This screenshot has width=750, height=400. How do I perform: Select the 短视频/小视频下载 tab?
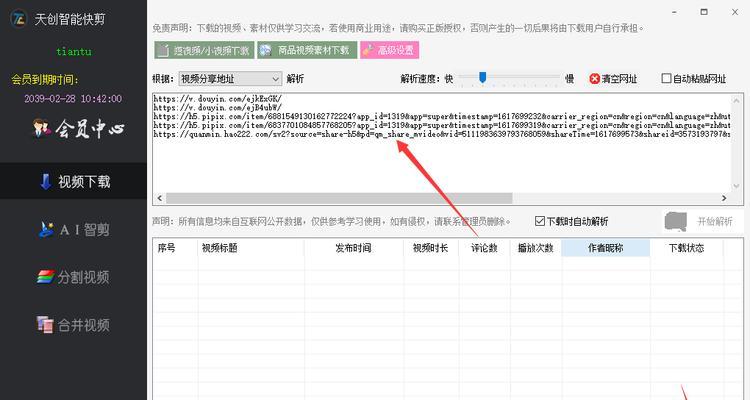pyautogui.click(x=204, y=50)
